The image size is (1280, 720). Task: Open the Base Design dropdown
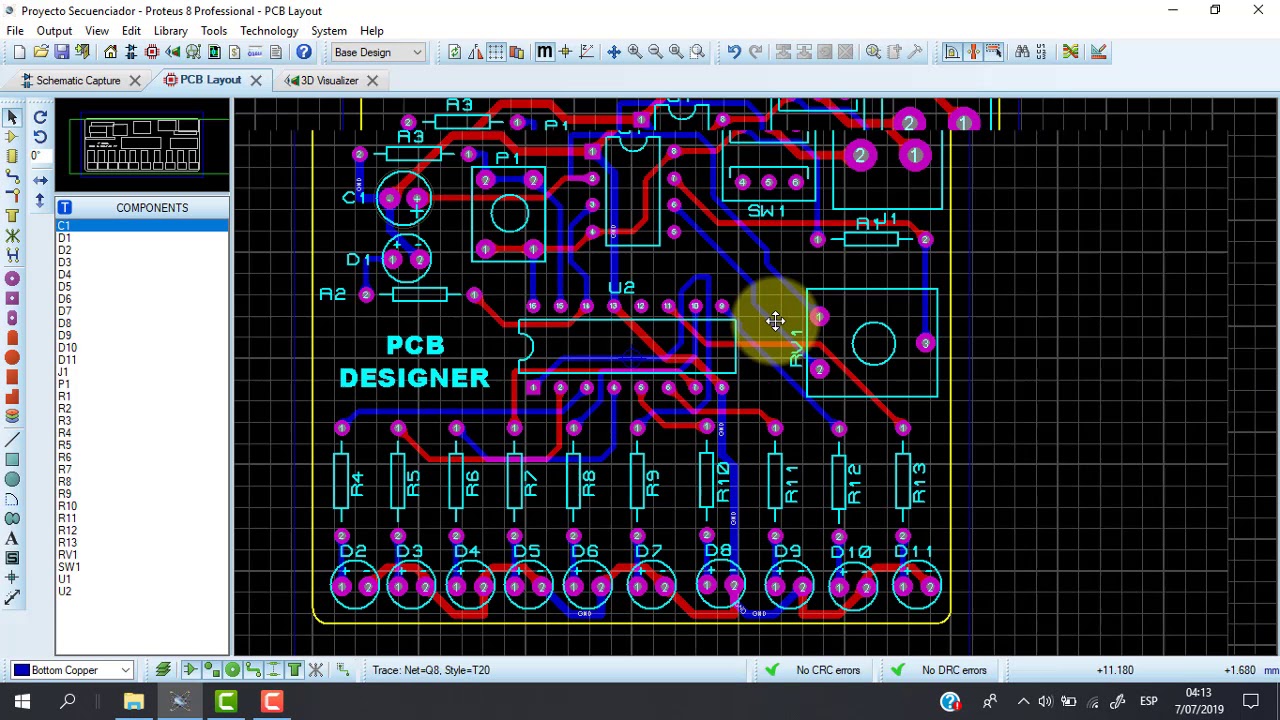tap(378, 52)
